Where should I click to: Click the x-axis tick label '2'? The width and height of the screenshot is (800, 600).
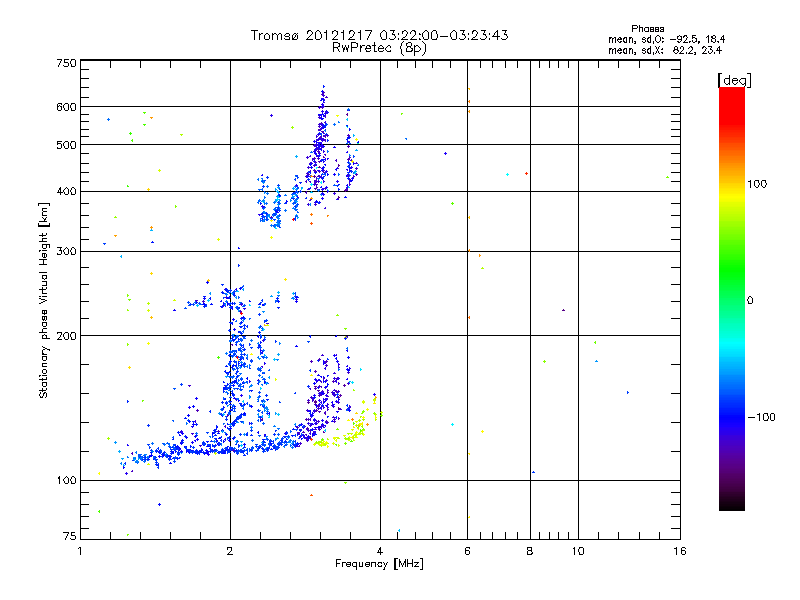tap(230, 551)
